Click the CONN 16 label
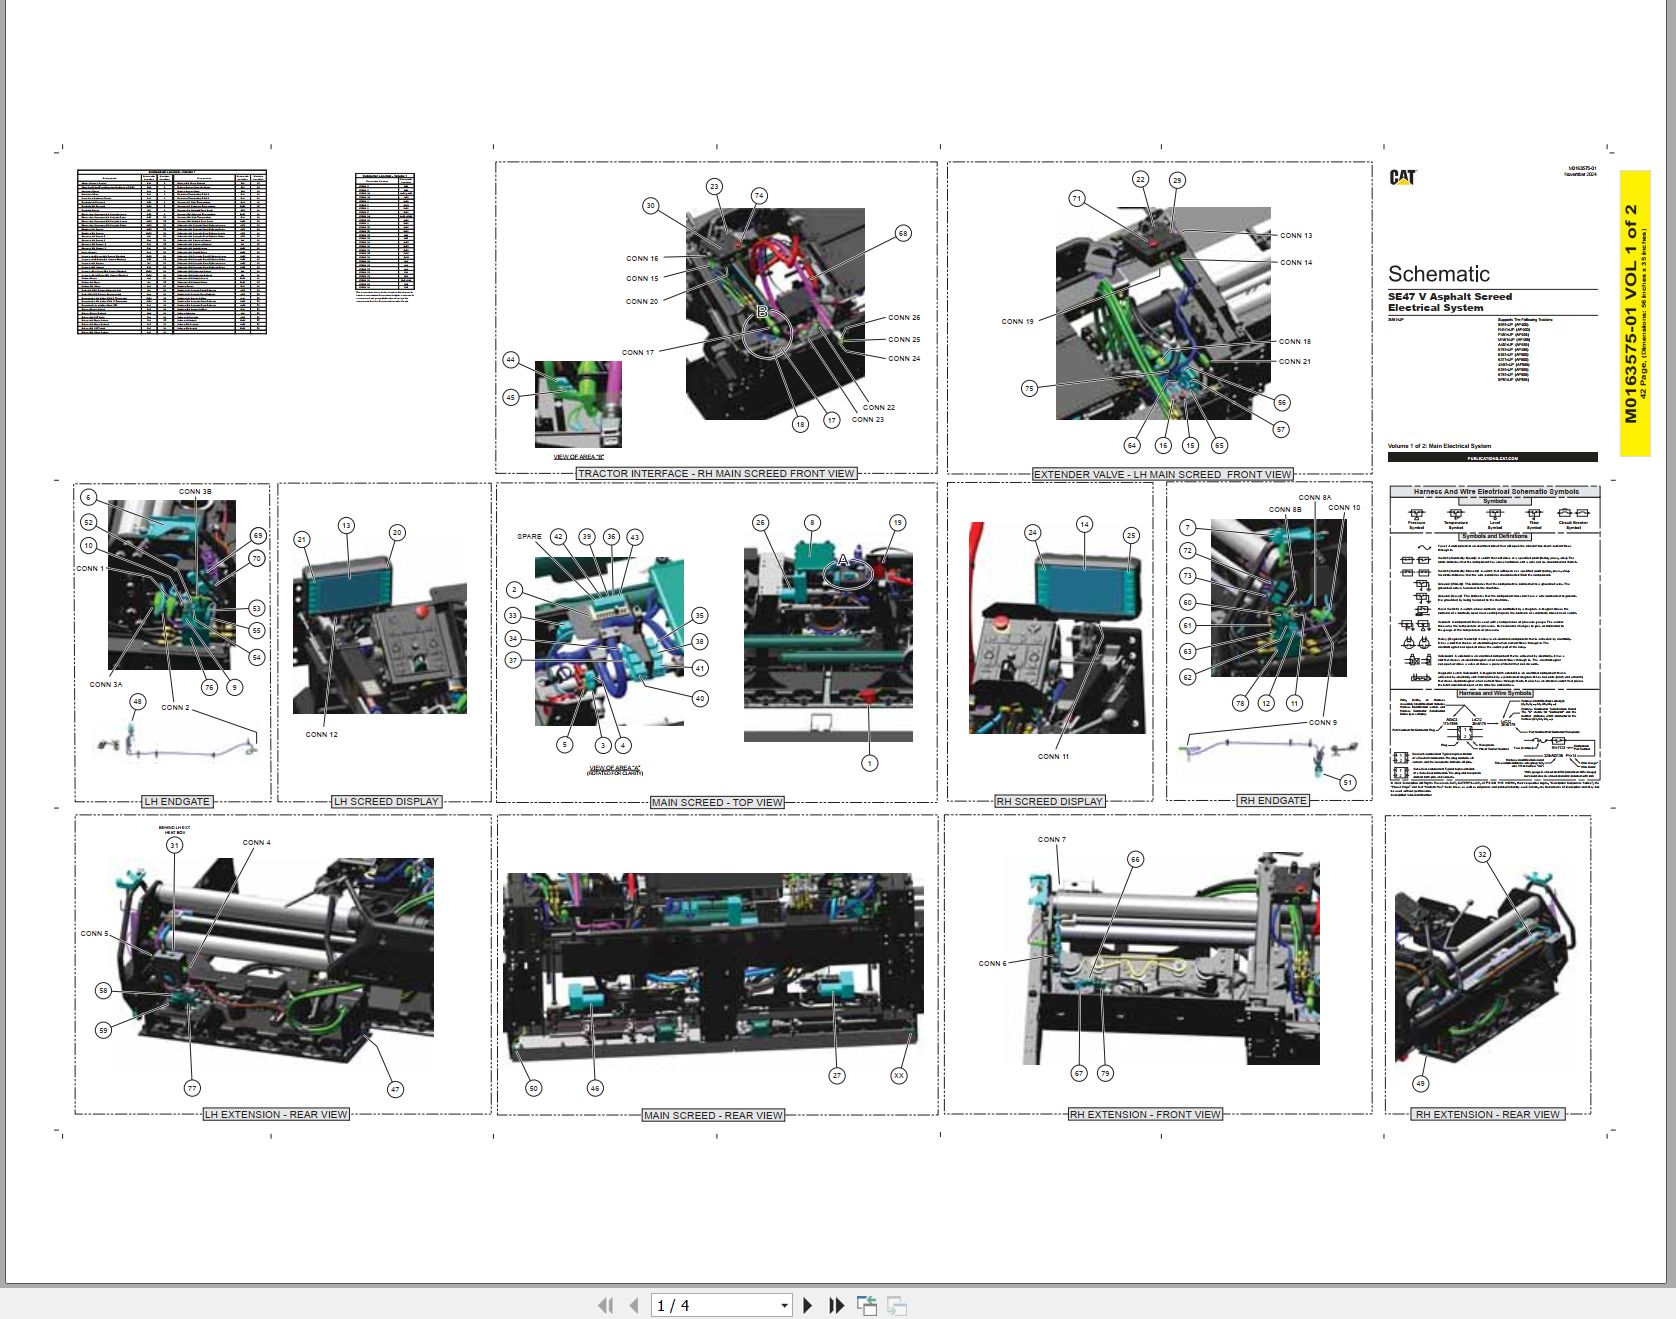 point(642,258)
